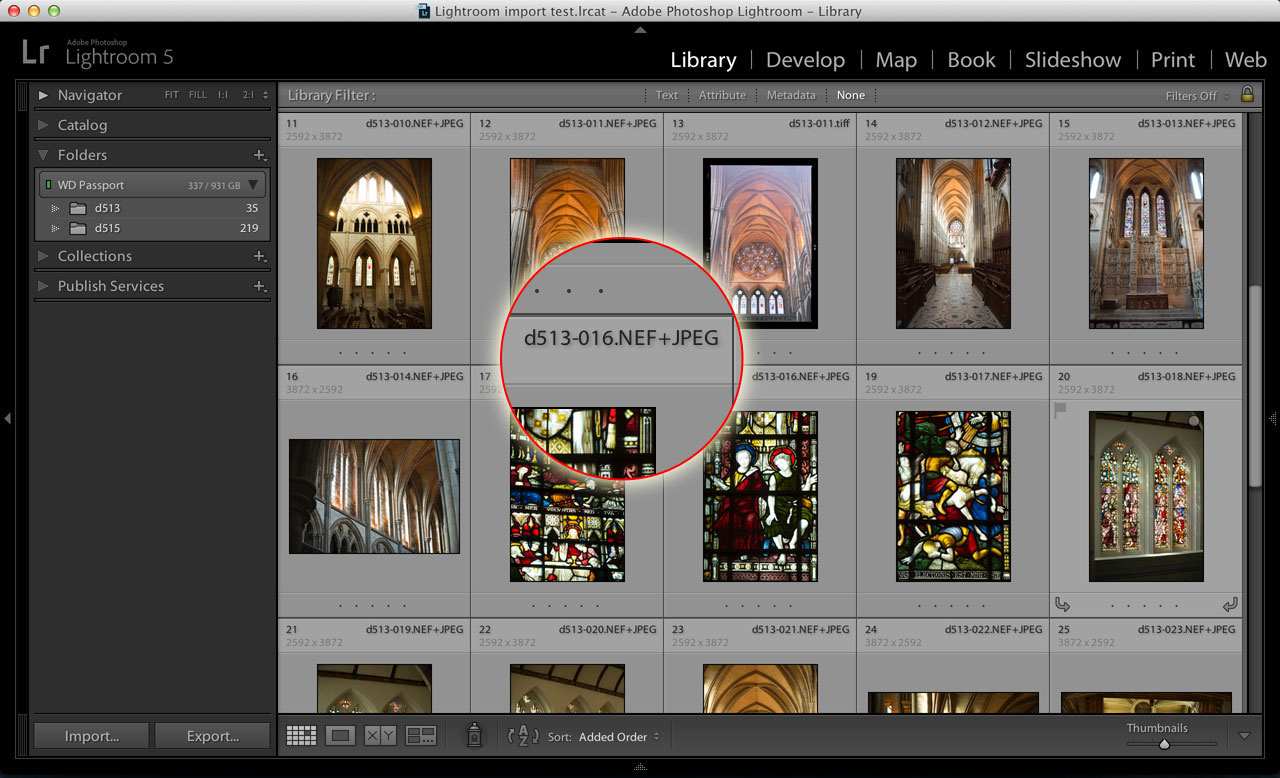This screenshot has height=778, width=1280.
Task: Switch to Loupe view in toolbar
Action: click(x=340, y=736)
